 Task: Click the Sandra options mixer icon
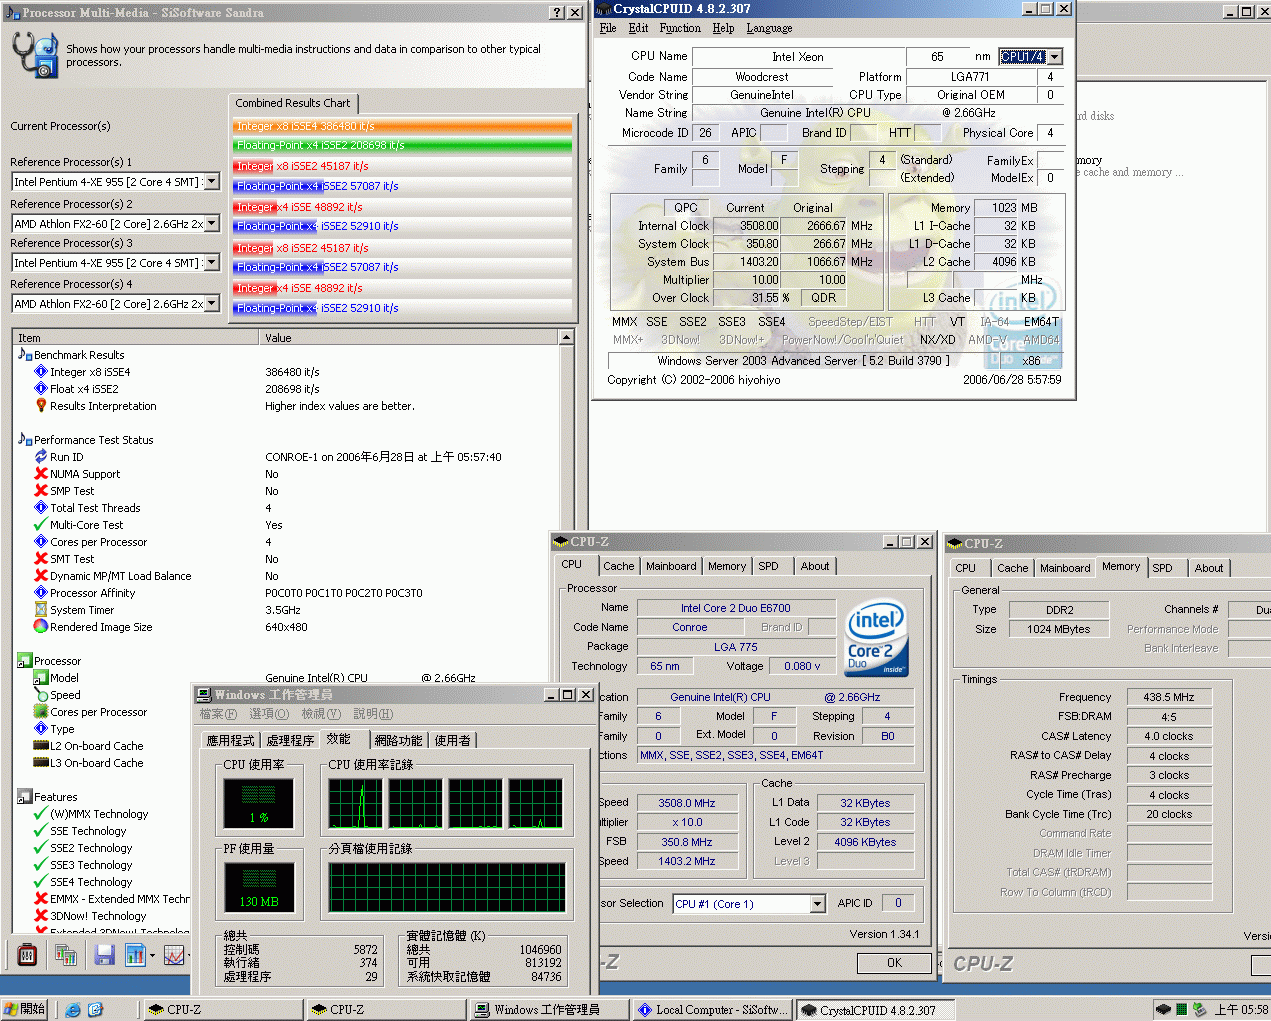tap(27, 955)
